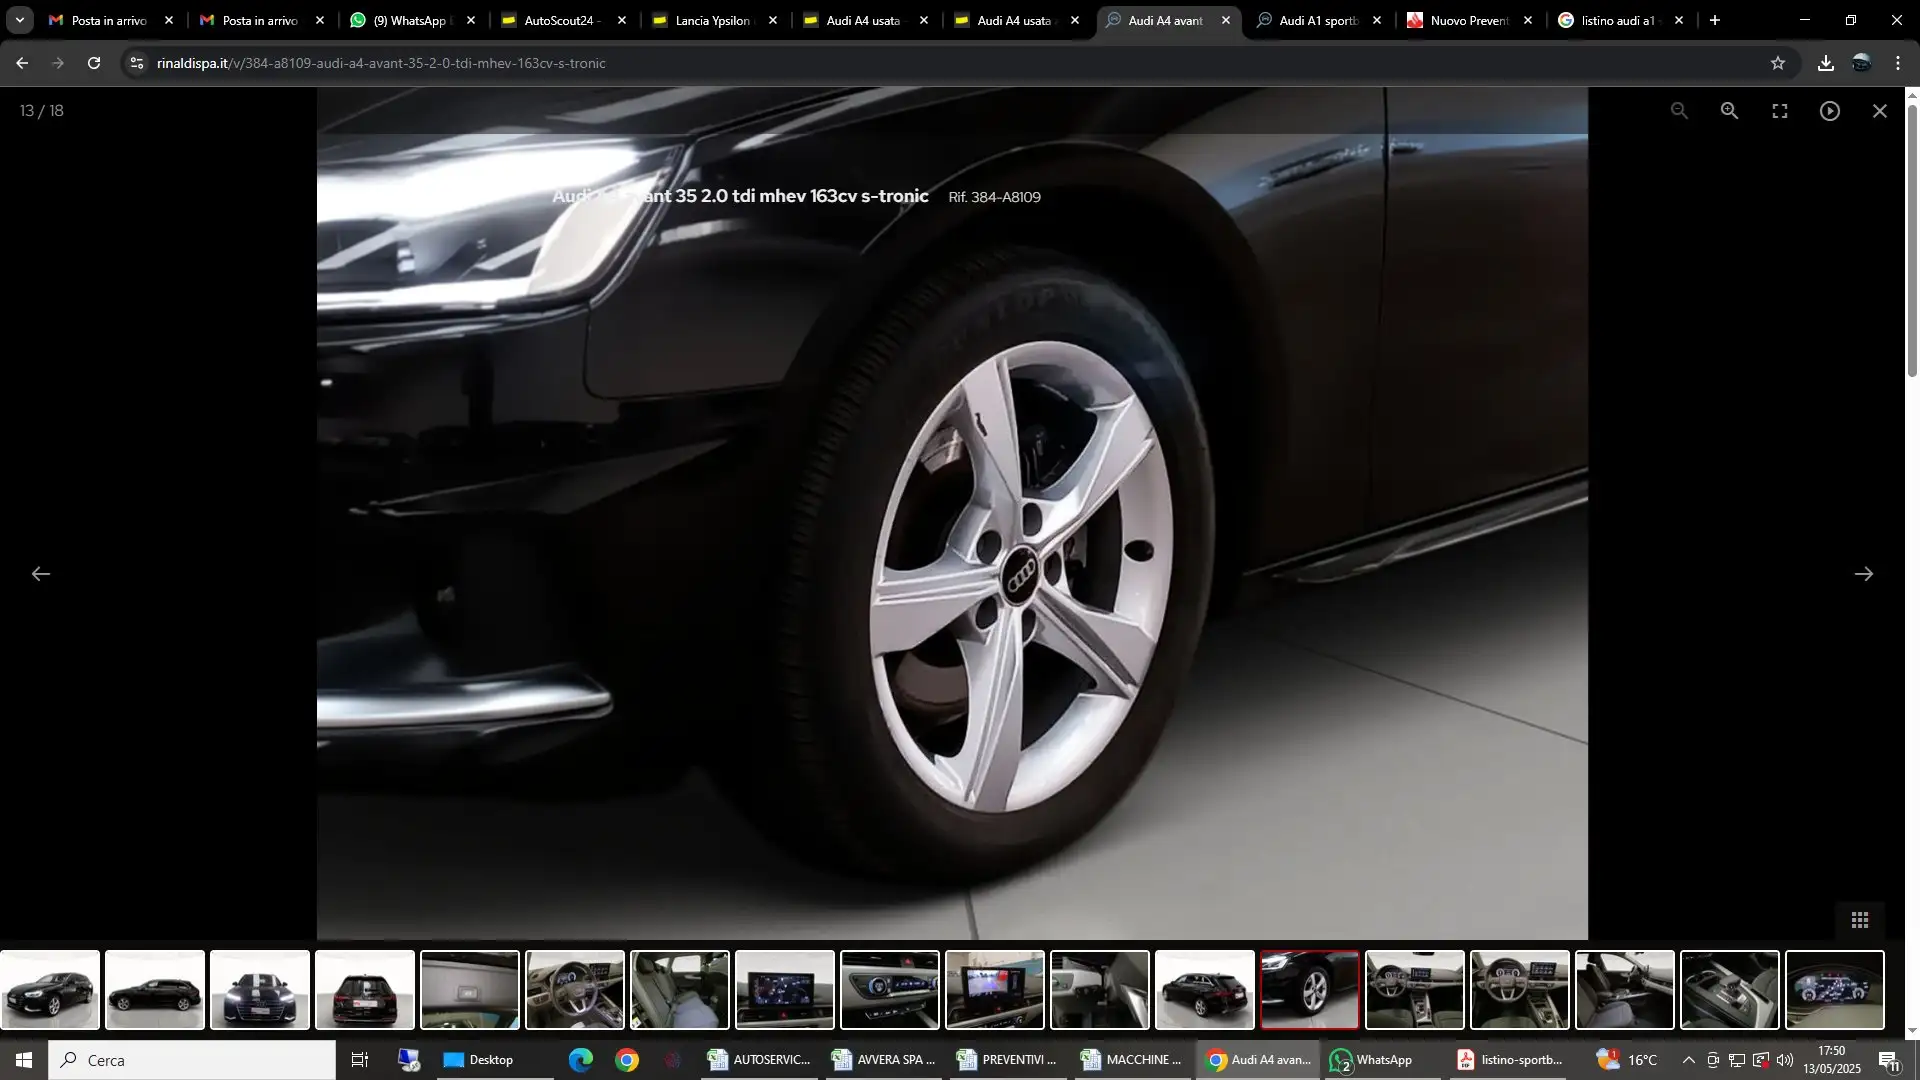
Task: Select the rear view car thumbnail
Action: point(365,990)
